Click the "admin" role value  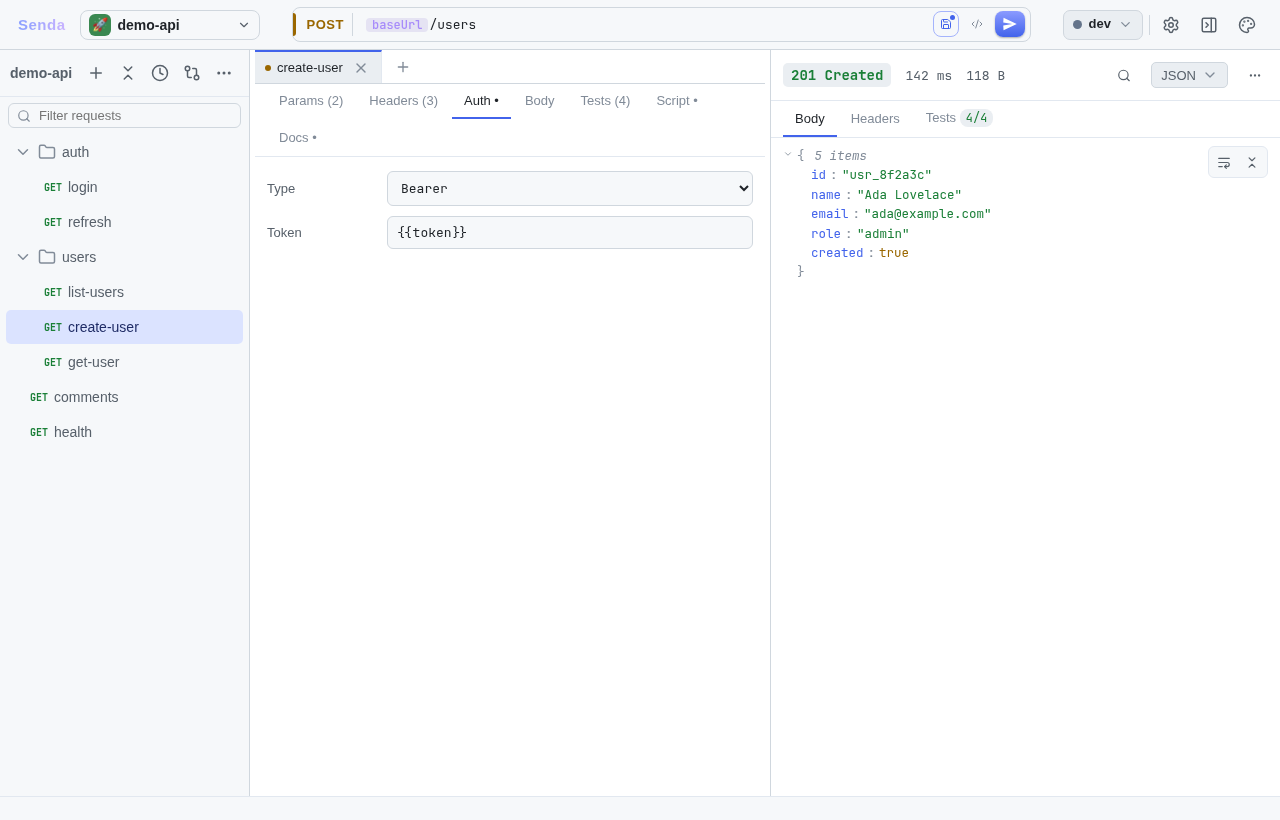tap(883, 234)
